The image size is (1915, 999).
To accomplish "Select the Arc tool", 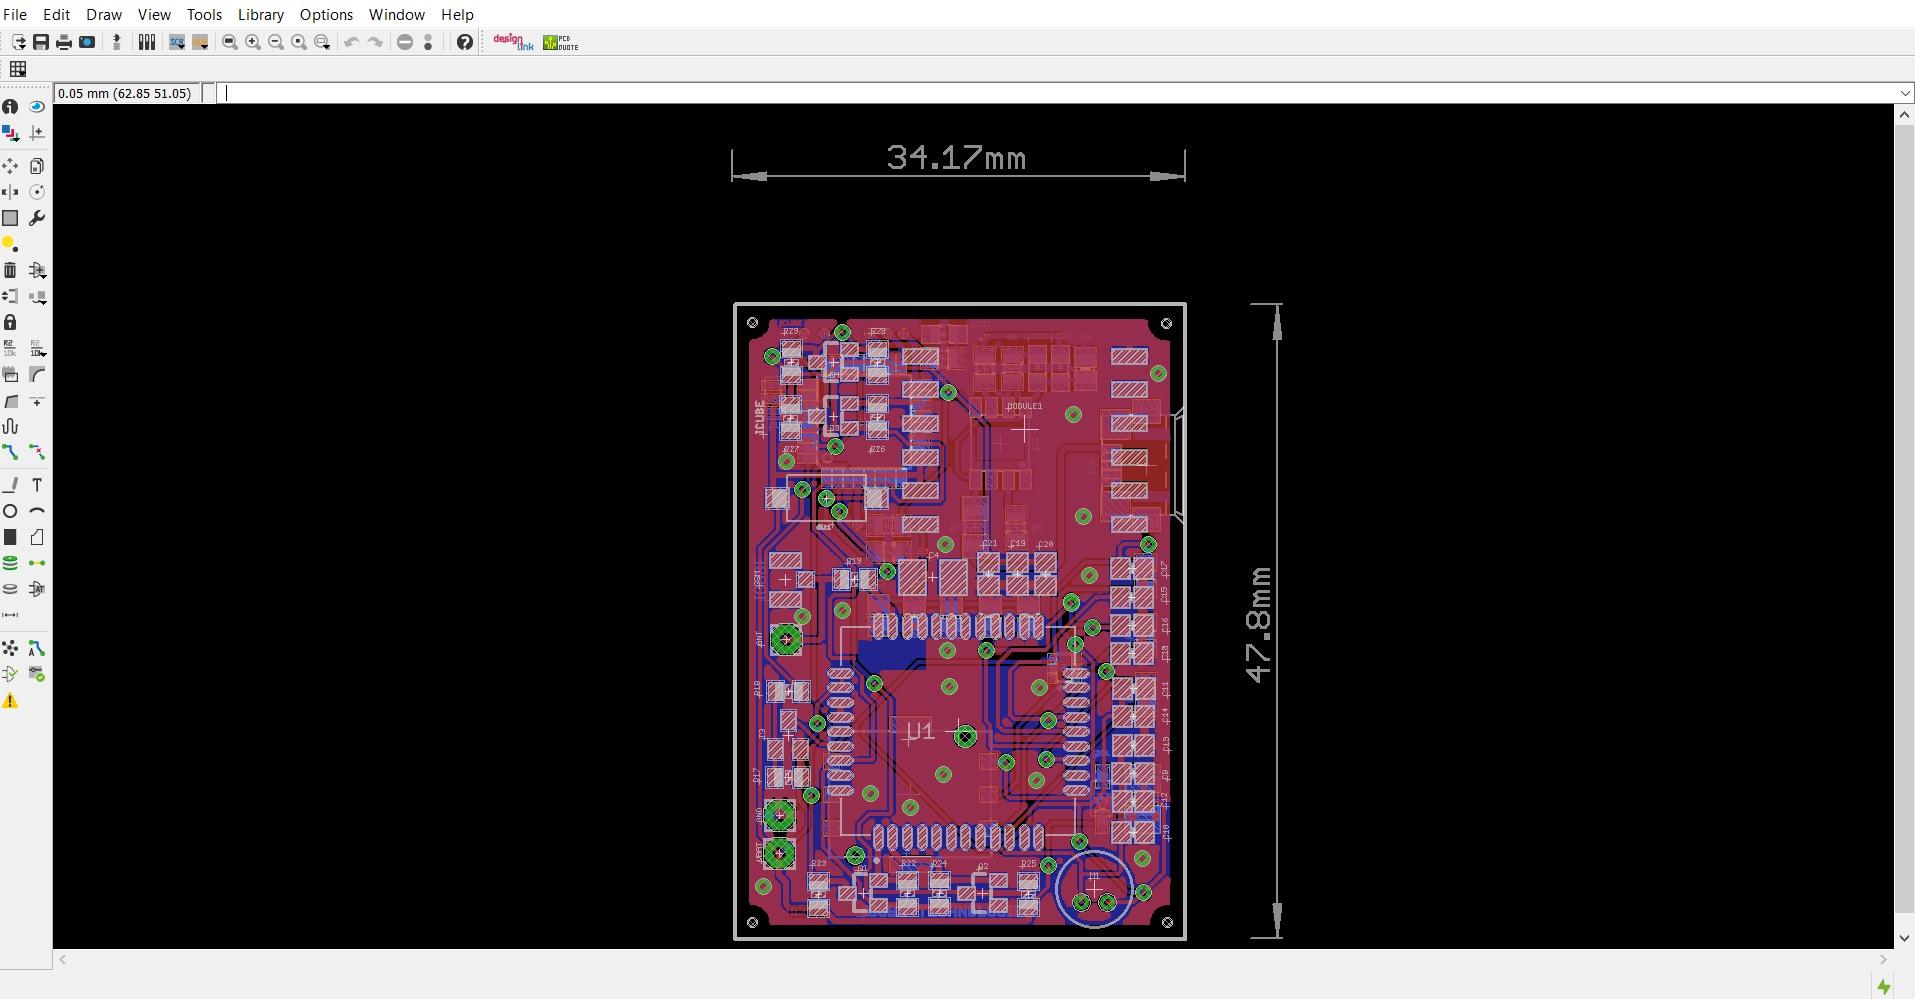I will point(37,511).
